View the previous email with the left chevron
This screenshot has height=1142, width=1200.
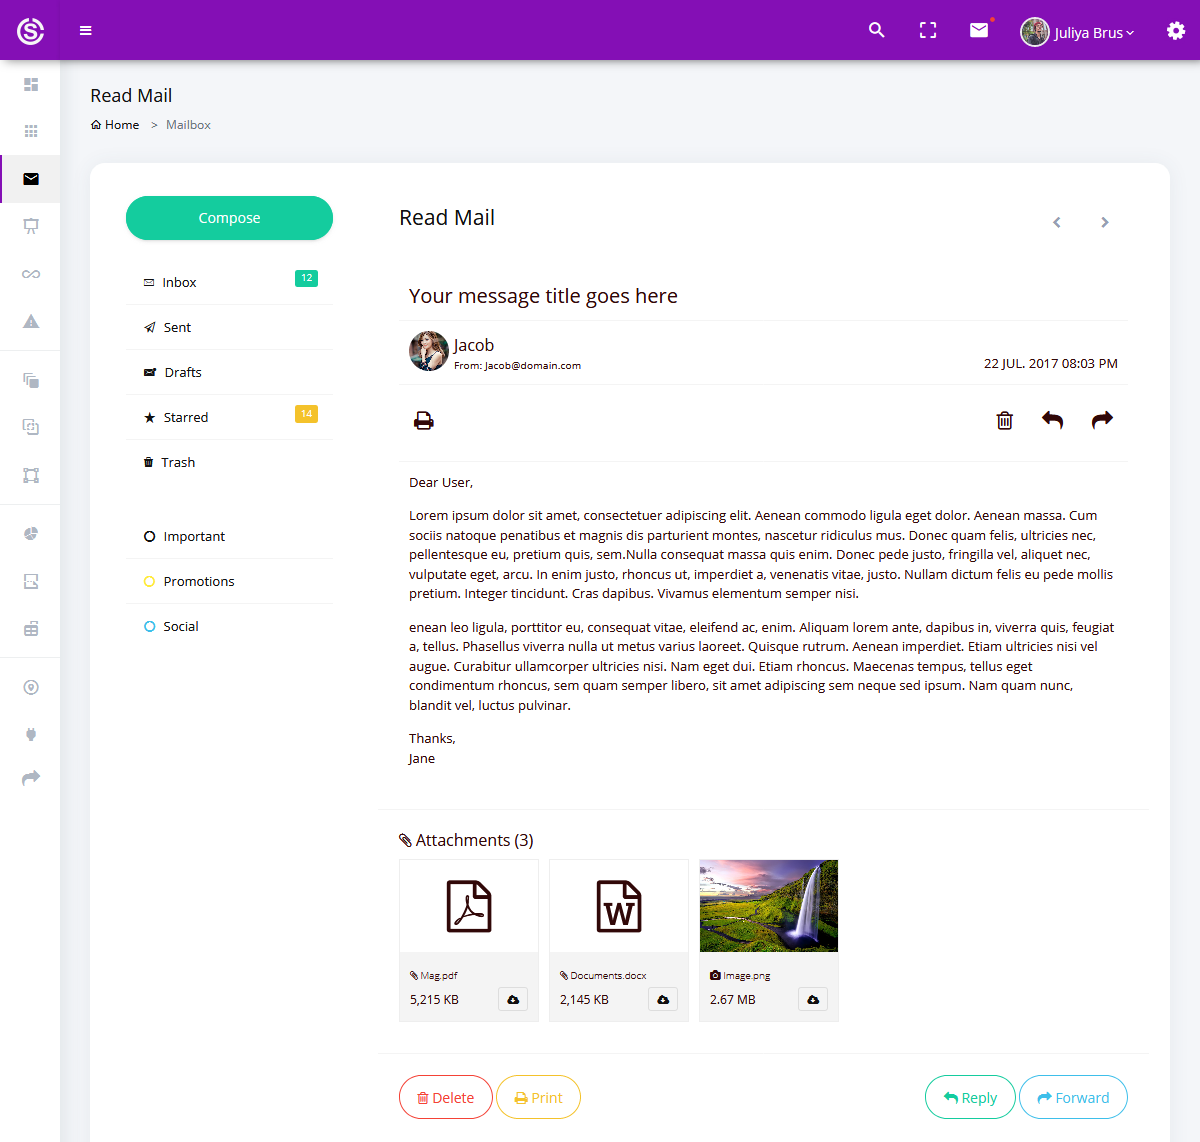[1056, 222]
